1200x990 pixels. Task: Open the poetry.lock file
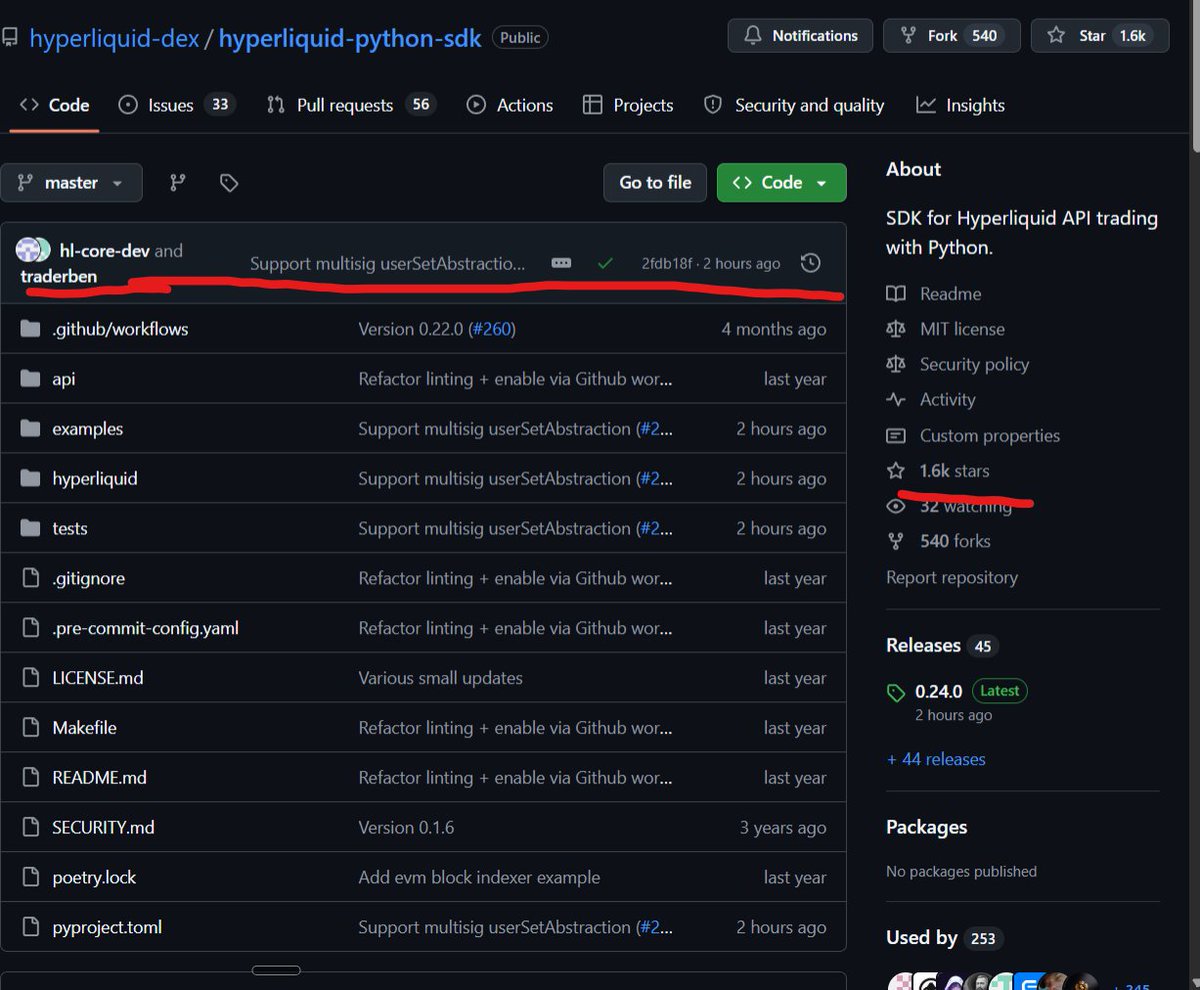[94, 878]
